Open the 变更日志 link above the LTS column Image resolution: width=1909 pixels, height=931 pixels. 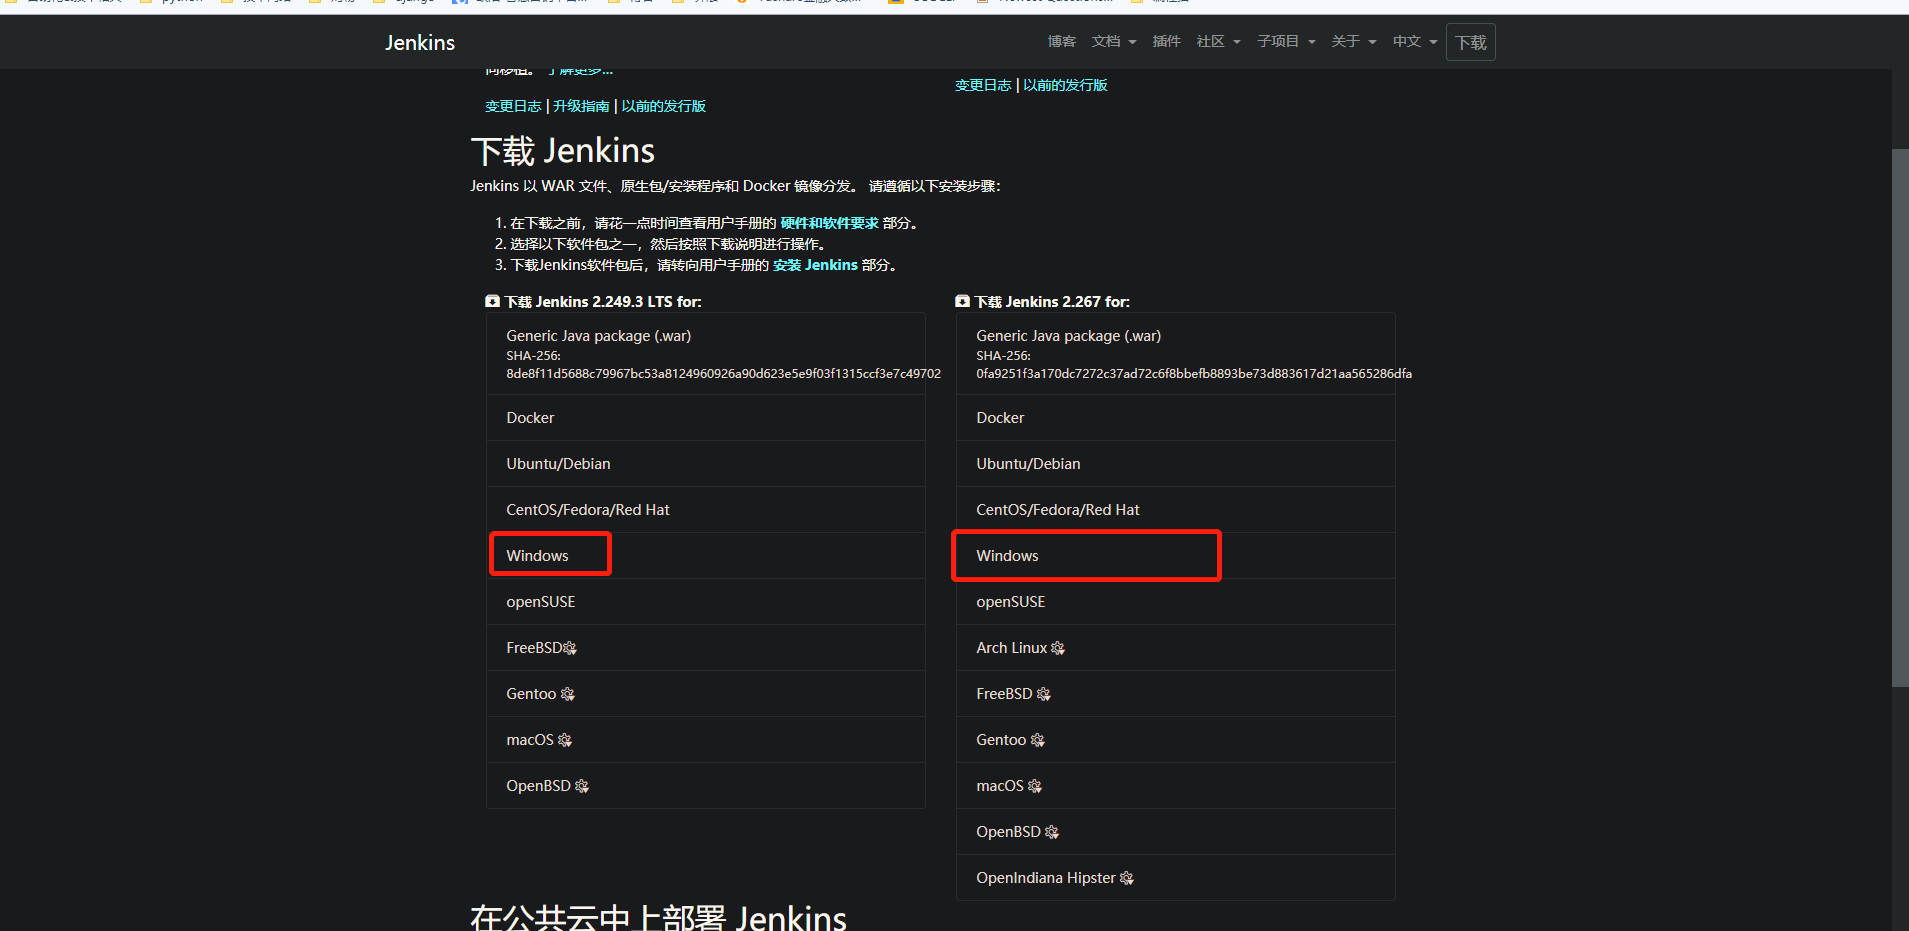click(513, 106)
